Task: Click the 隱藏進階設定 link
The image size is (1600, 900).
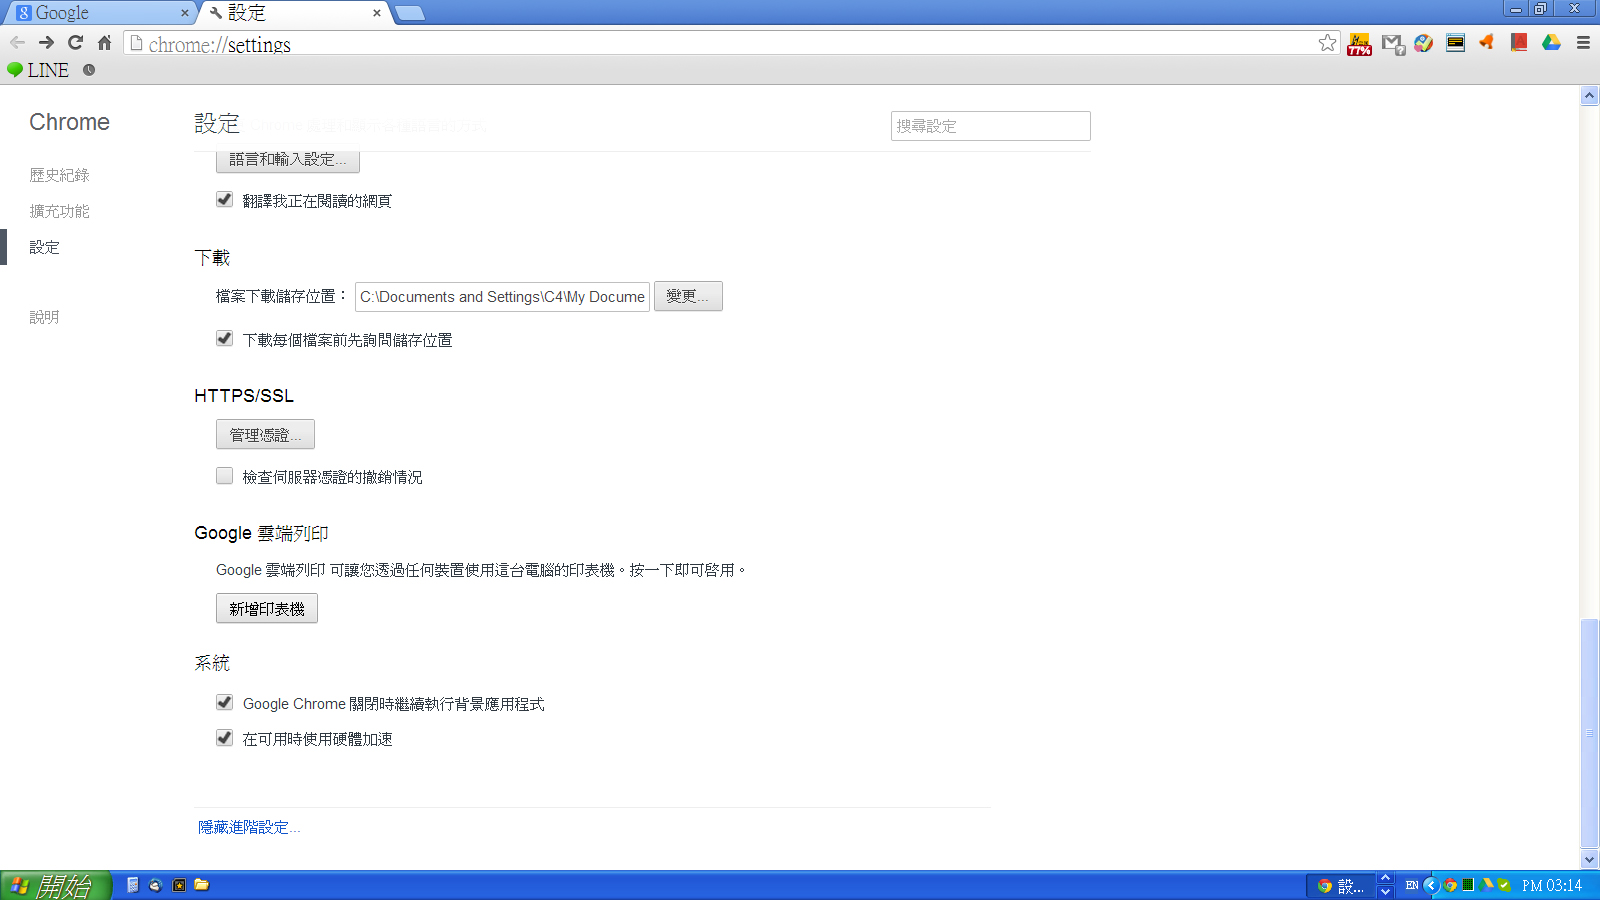Action: pos(249,827)
